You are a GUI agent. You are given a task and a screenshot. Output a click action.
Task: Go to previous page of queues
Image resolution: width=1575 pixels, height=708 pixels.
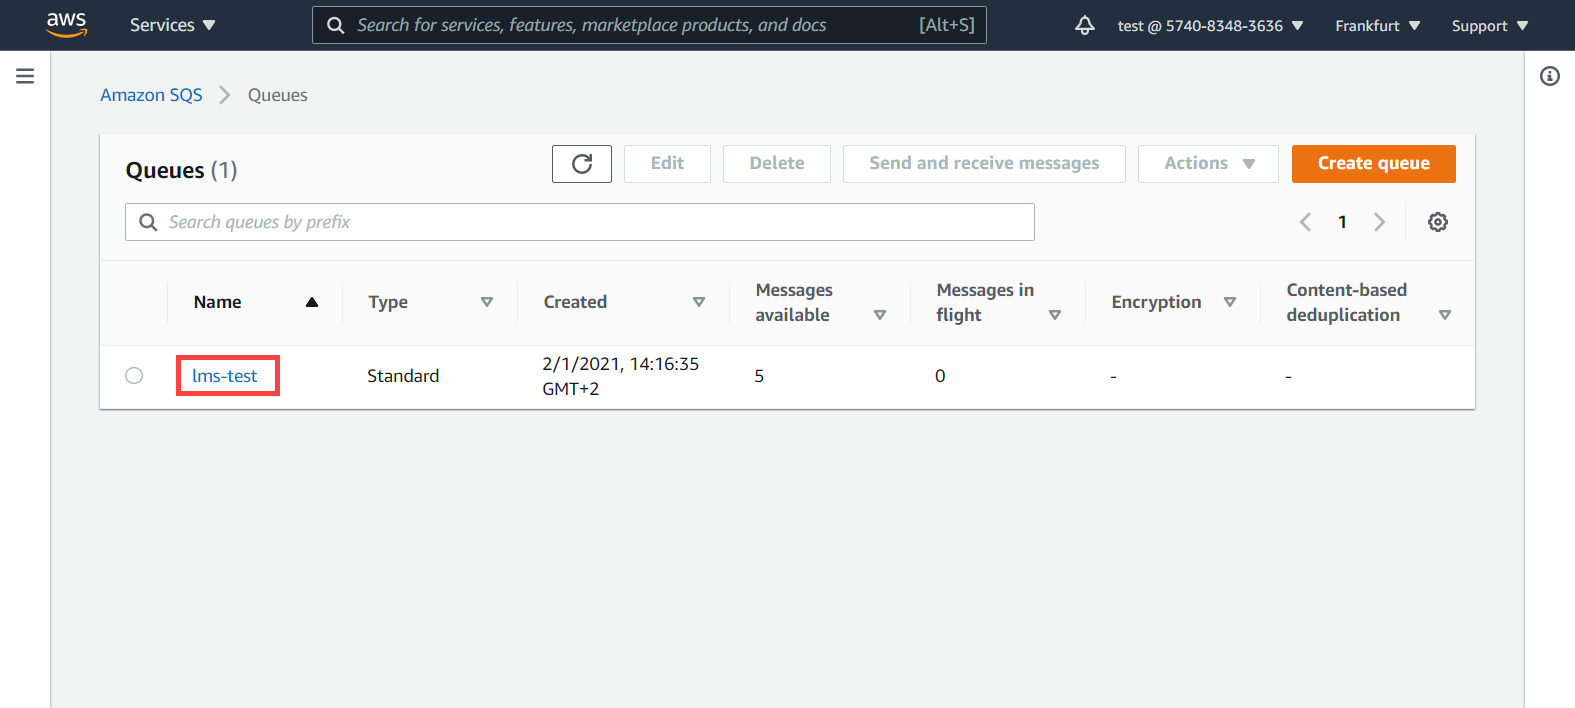[x=1305, y=222]
